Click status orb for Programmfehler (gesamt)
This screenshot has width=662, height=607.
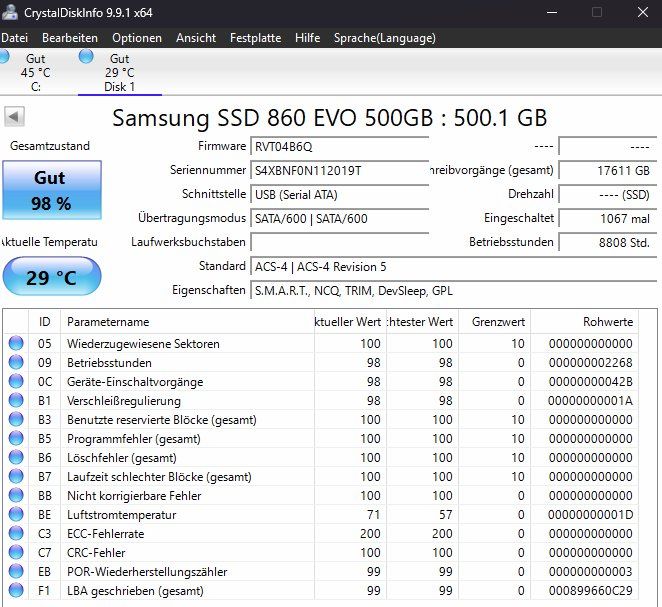16,438
